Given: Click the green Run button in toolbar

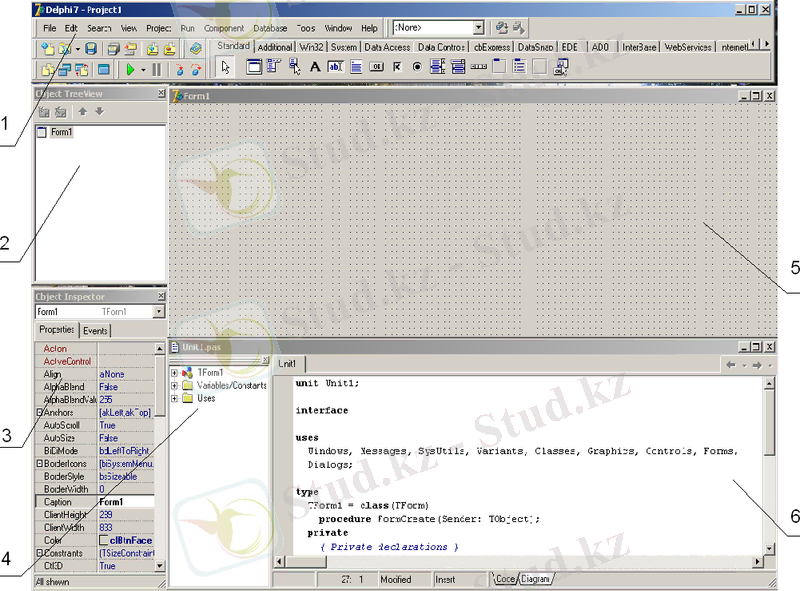Looking at the screenshot, I should [129, 69].
